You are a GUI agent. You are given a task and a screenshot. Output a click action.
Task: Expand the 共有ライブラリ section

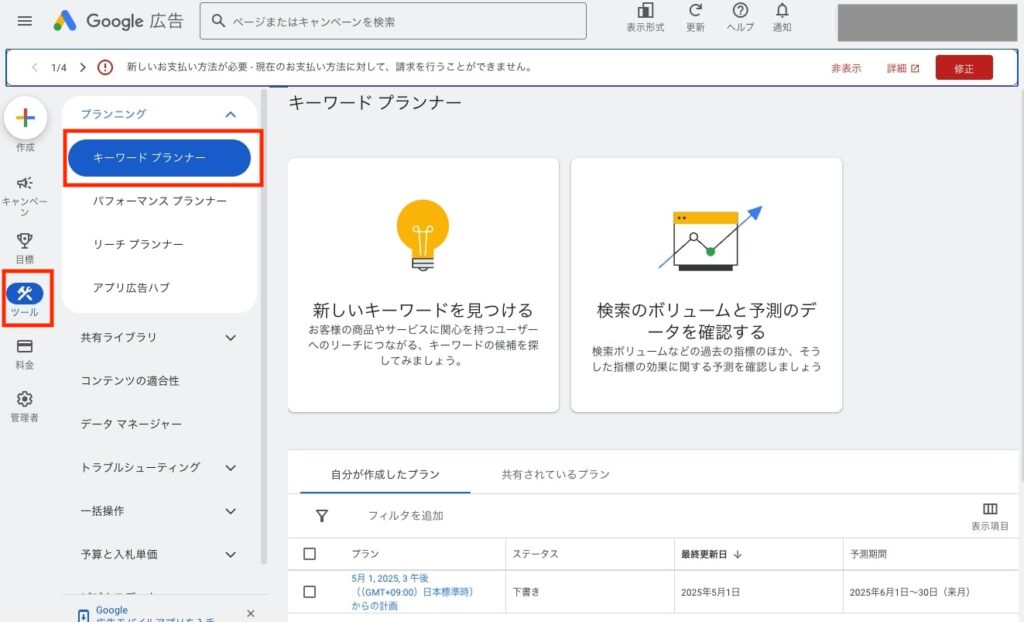point(231,338)
